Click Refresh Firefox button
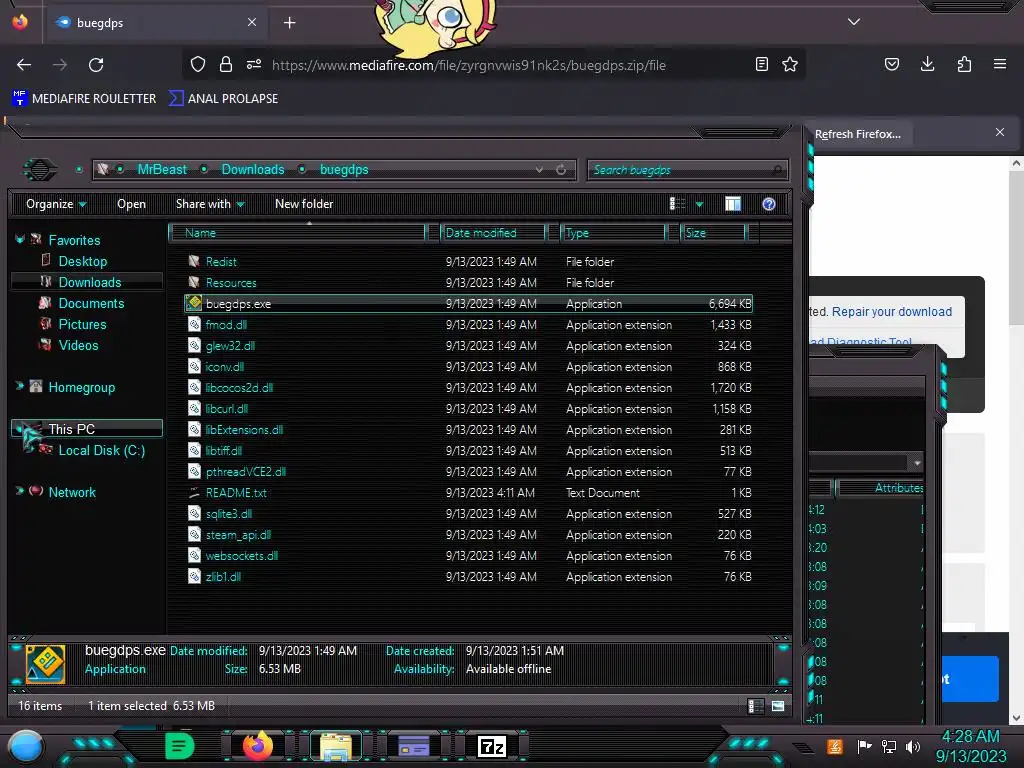 click(857, 134)
